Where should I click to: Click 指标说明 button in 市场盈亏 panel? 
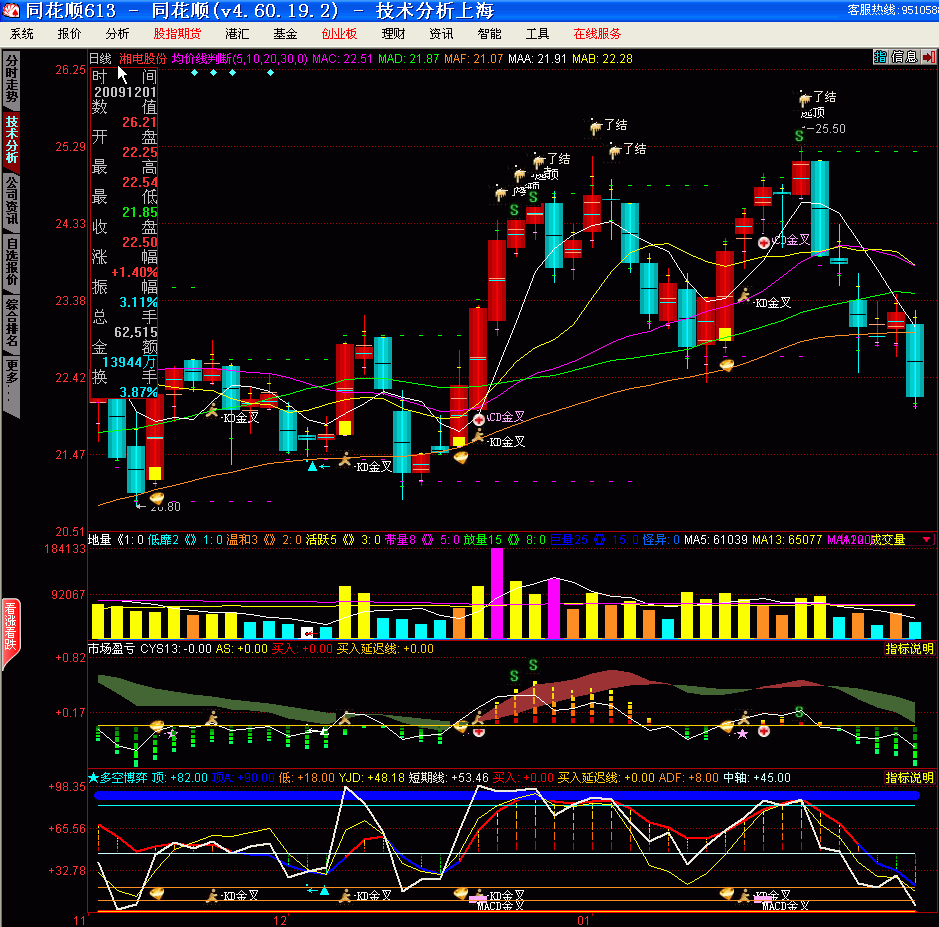909,649
